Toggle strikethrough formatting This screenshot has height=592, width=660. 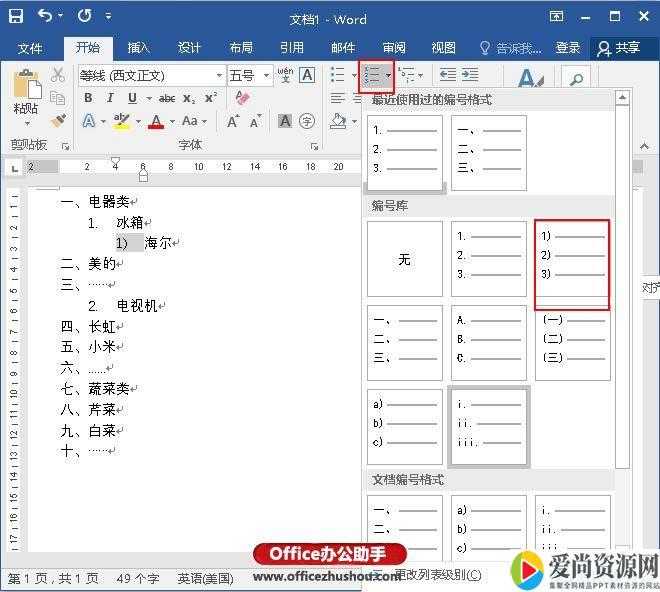coord(166,98)
